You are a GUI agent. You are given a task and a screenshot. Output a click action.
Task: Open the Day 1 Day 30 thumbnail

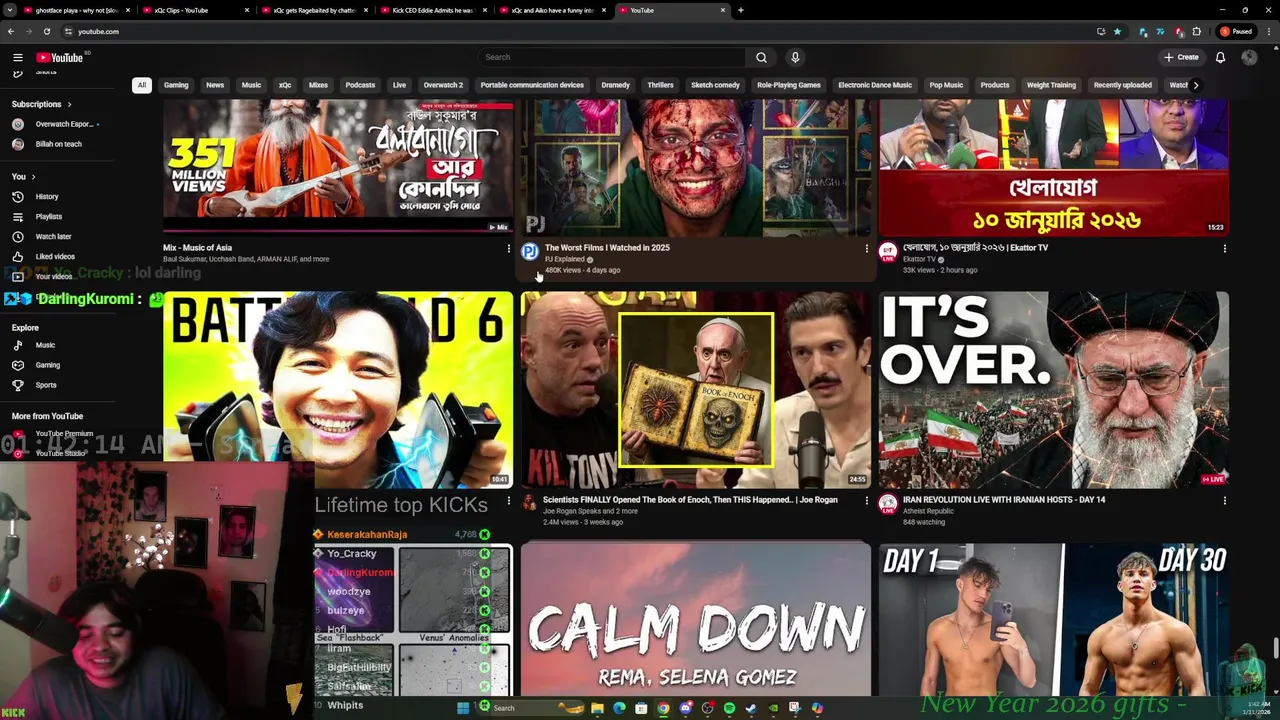click(1054, 620)
